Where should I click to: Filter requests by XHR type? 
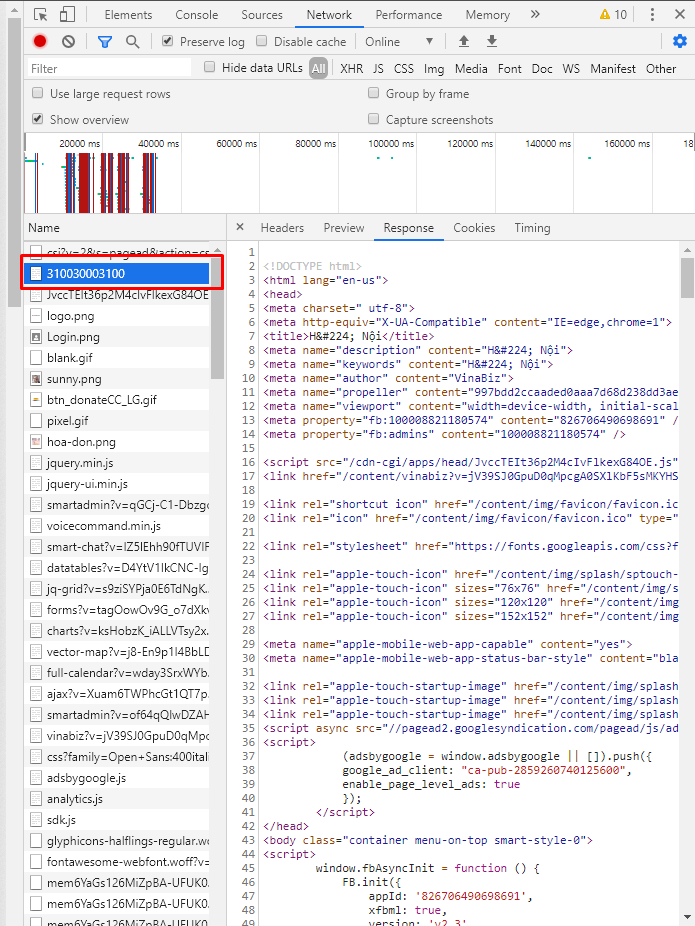(351, 69)
